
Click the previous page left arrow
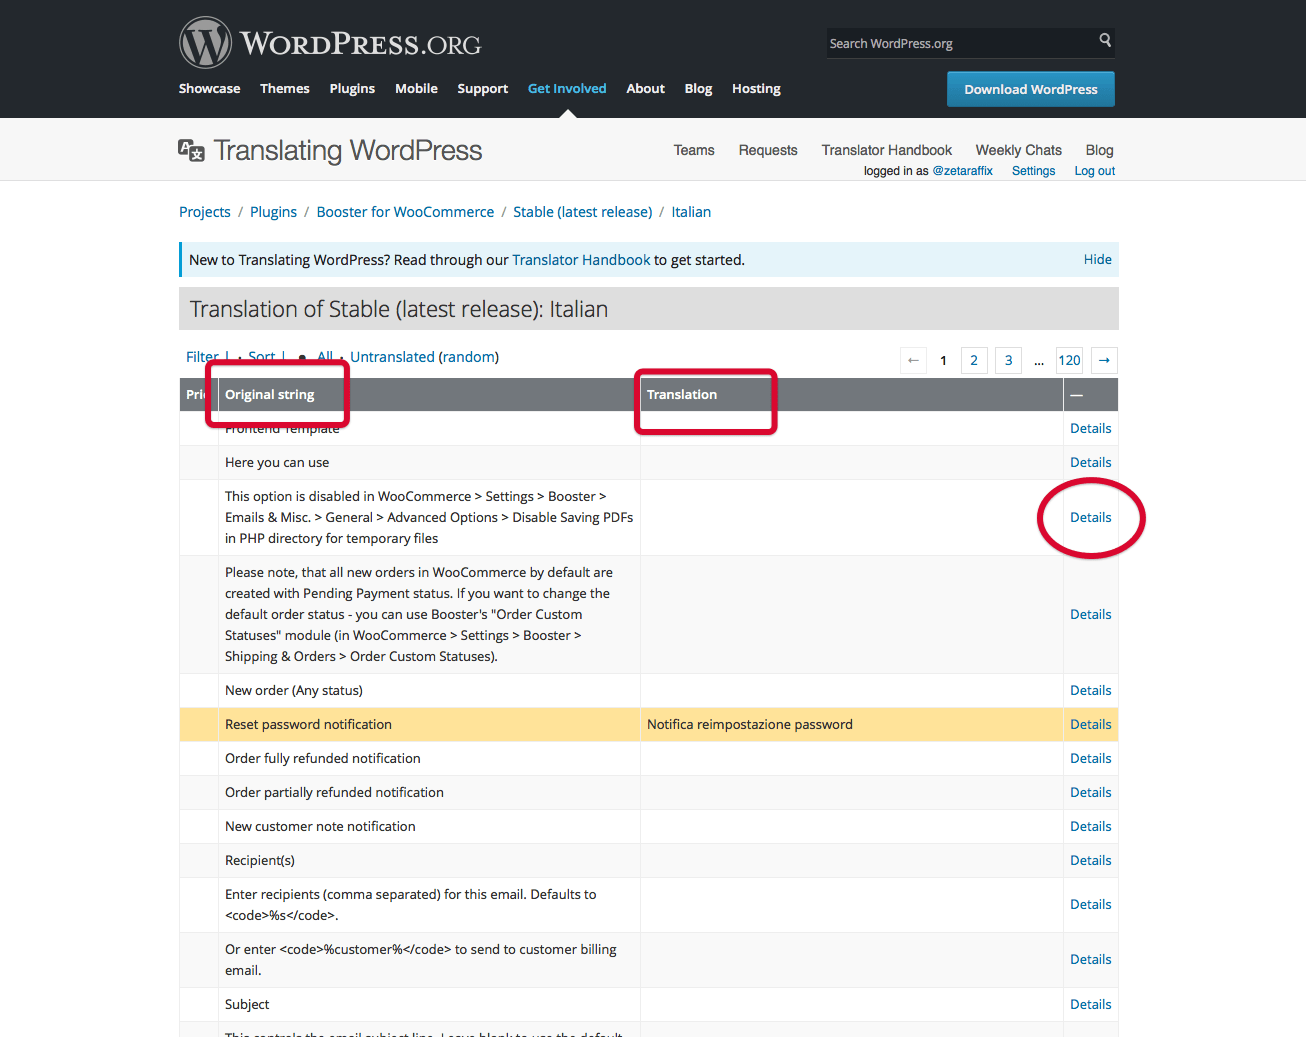(912, 360)
